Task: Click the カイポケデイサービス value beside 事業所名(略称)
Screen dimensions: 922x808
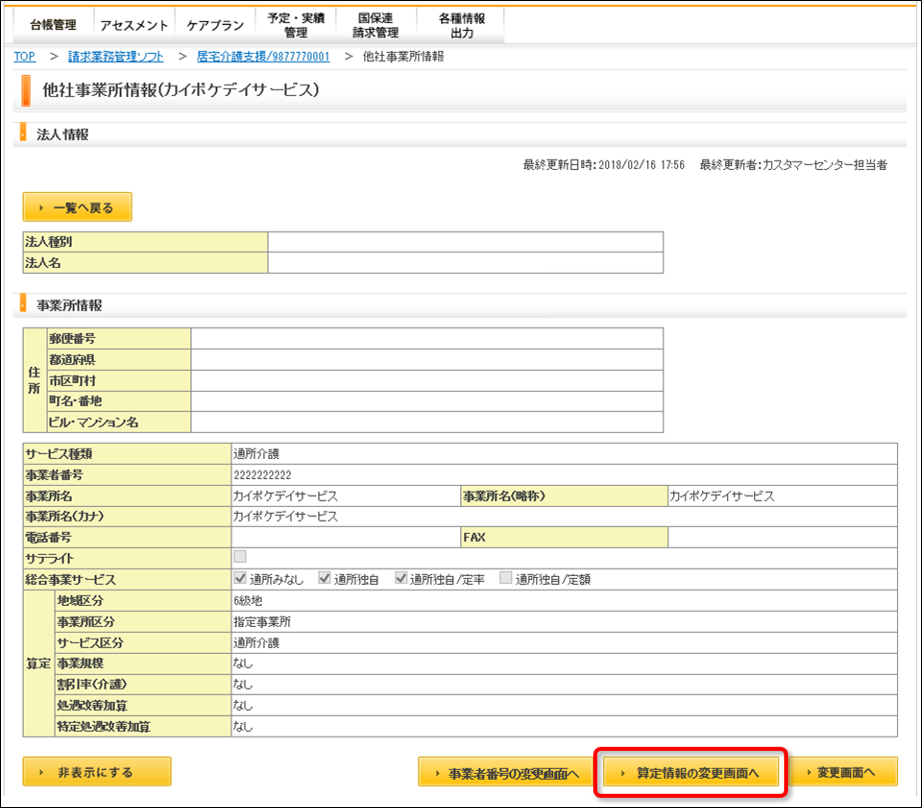Action: 722,496
